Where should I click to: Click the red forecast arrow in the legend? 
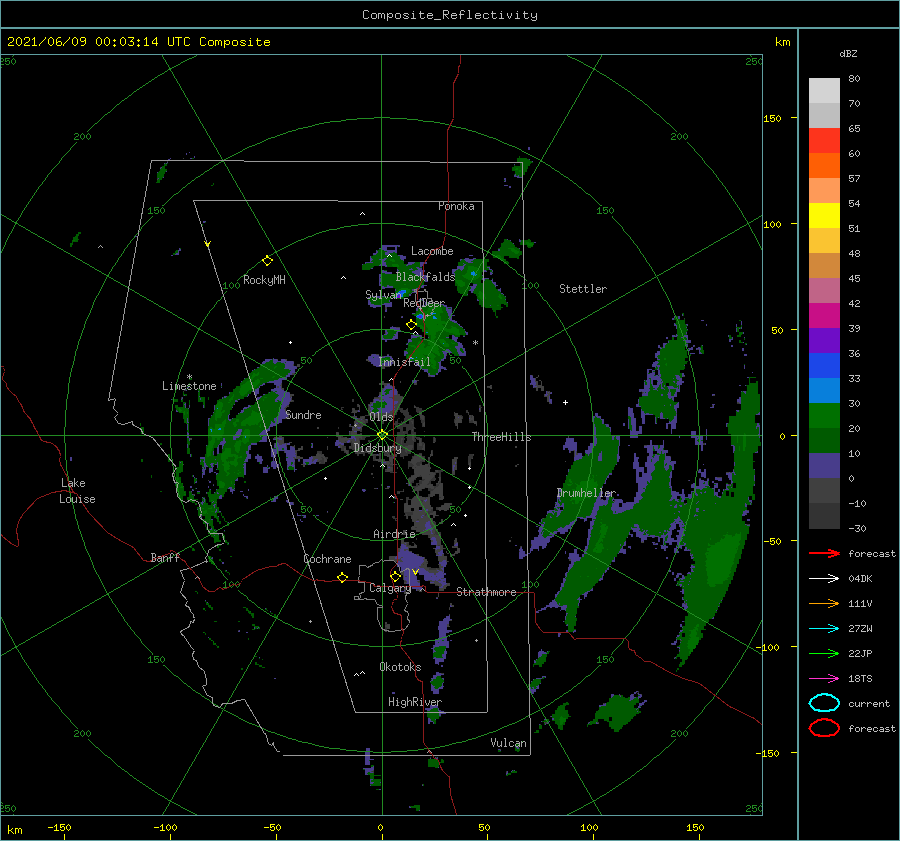(824, 553)
